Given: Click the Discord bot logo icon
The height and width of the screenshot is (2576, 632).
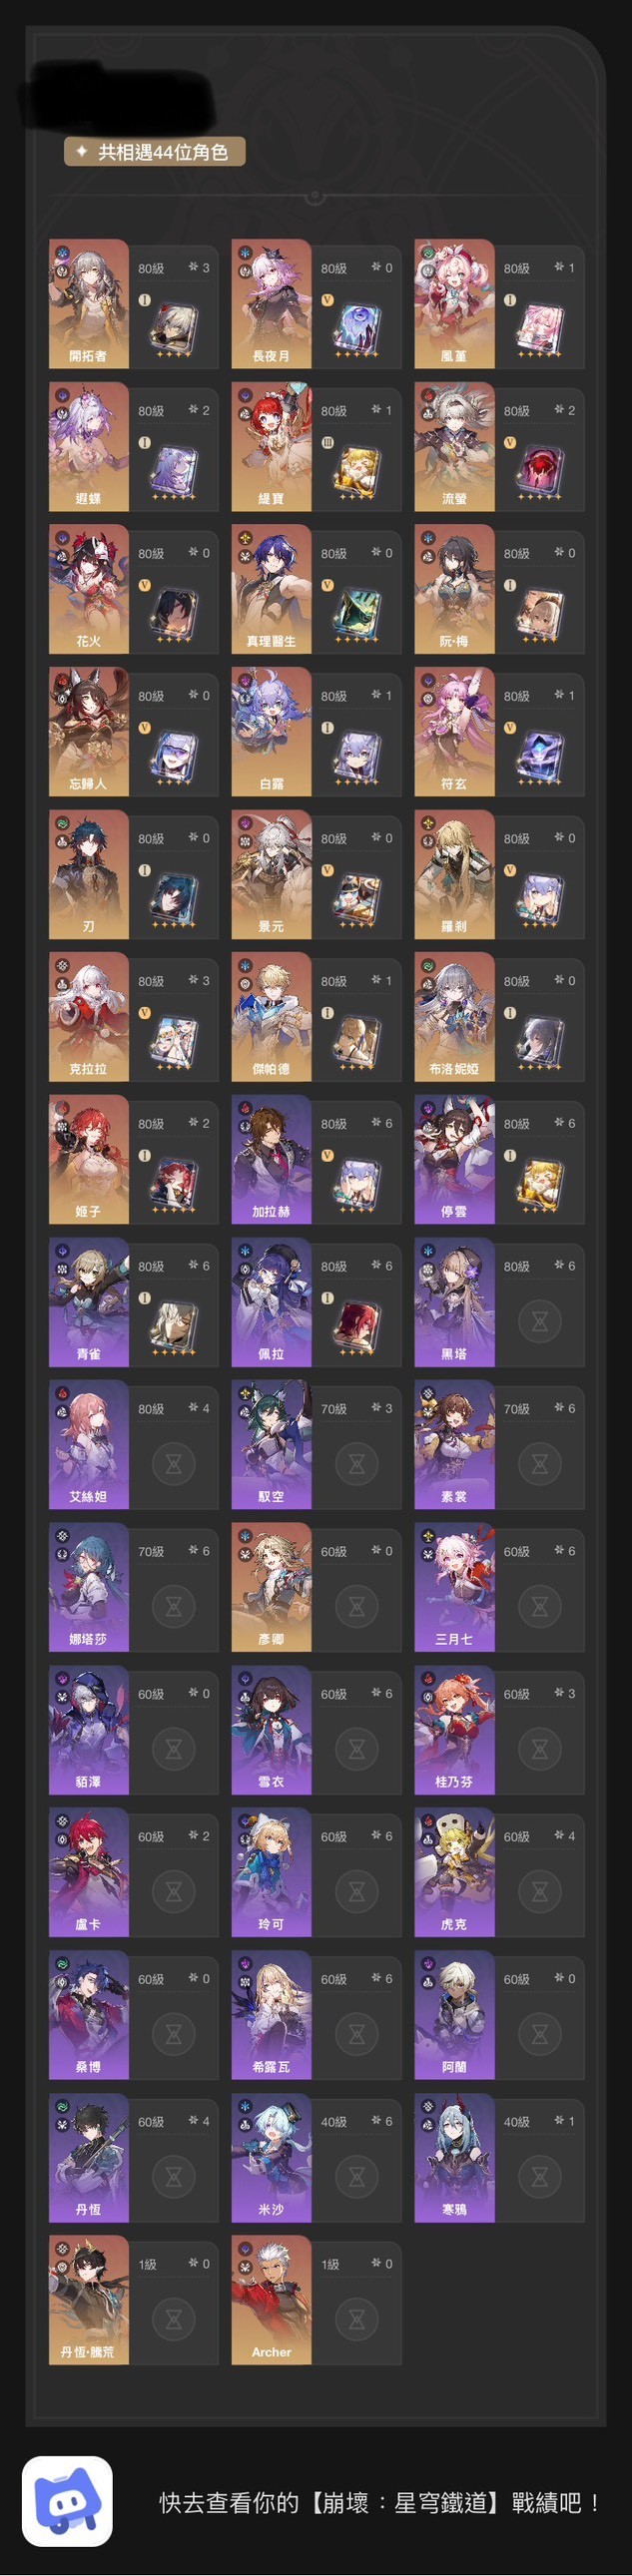Looking at the screenshot, I should pos(67,2501).
